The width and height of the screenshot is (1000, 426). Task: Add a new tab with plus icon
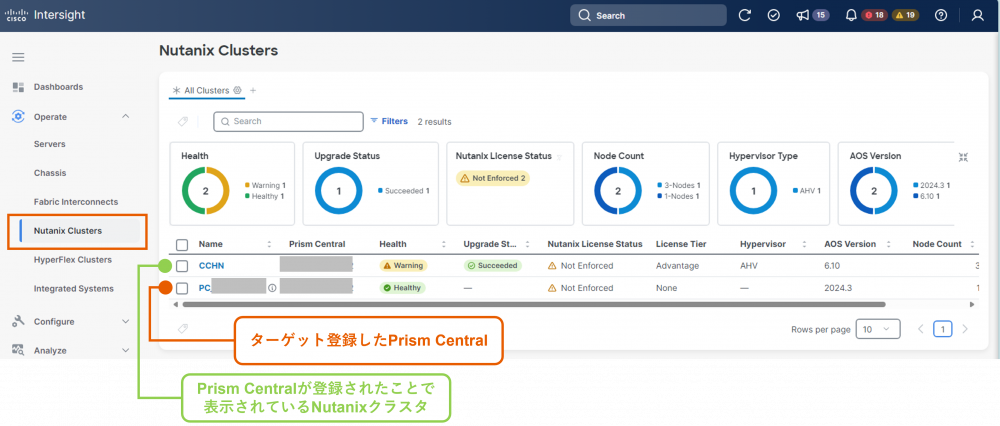253,91
